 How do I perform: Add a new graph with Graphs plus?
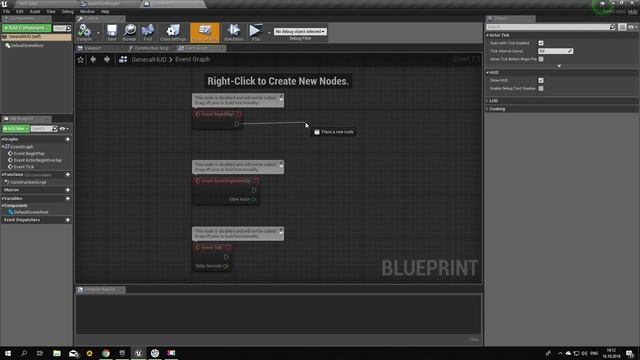coord(68,139)
